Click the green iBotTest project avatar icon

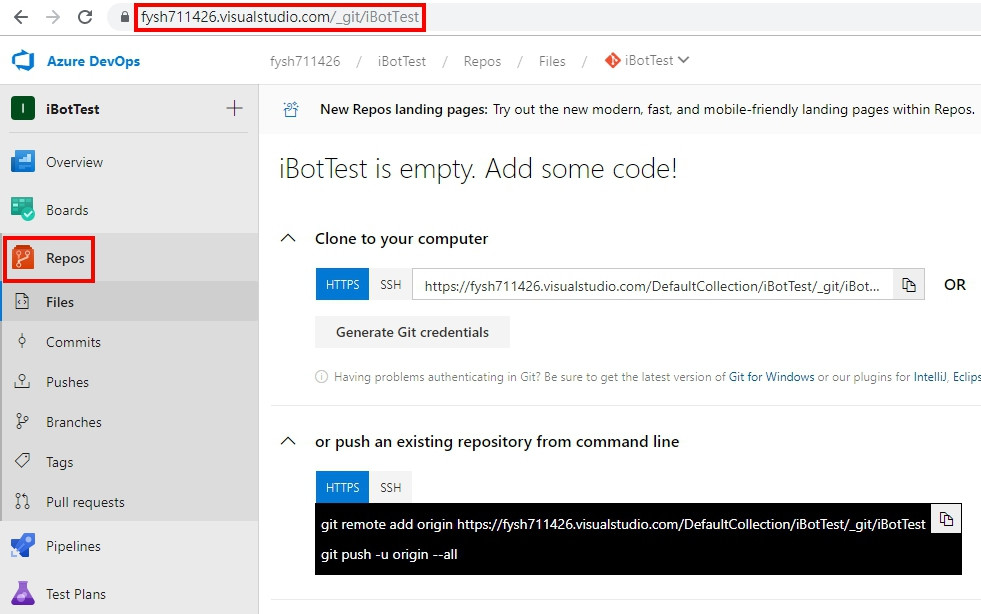tap(23, 108)
